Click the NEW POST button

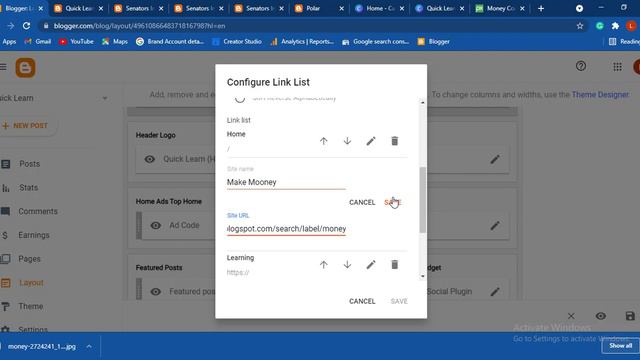click(x=26, y=126)
